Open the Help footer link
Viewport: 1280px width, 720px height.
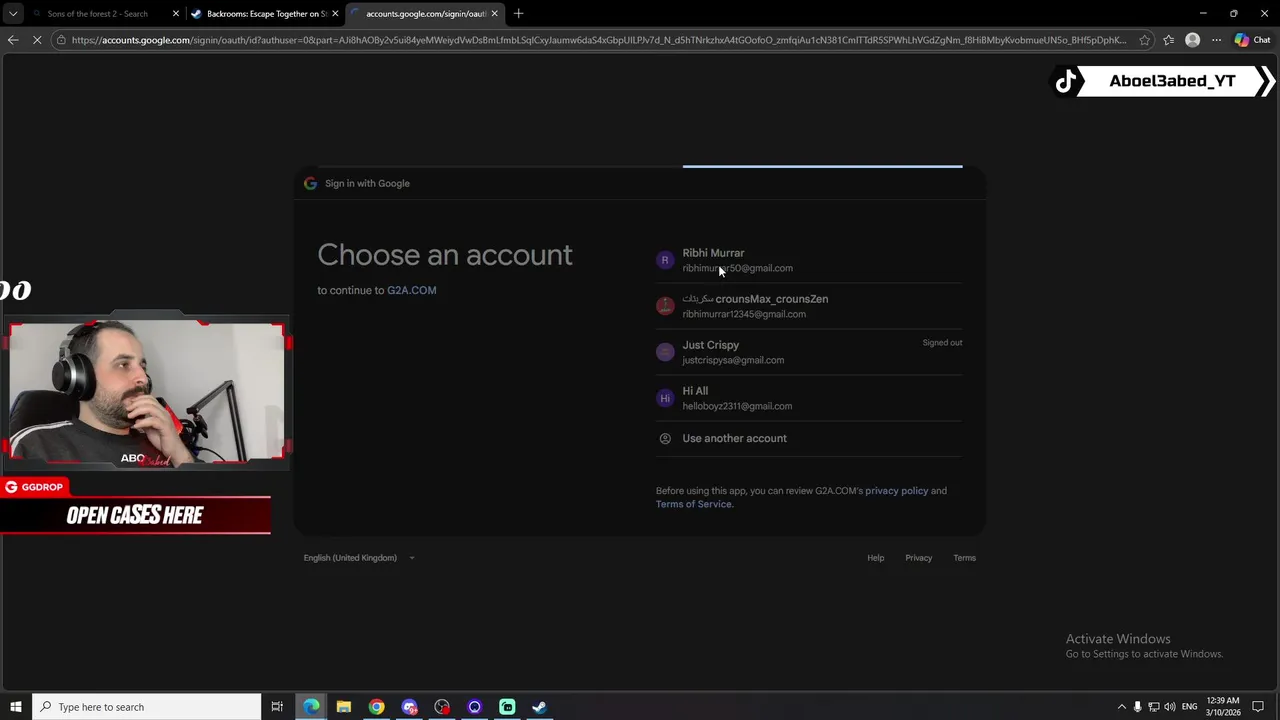tap(875, 558)
